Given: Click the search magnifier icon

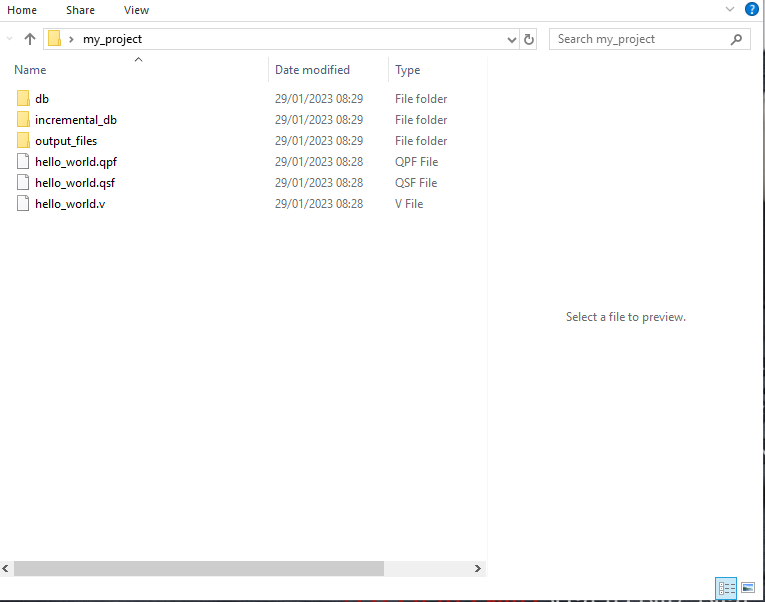Looking at the screenshot, I should click(737, 39).
